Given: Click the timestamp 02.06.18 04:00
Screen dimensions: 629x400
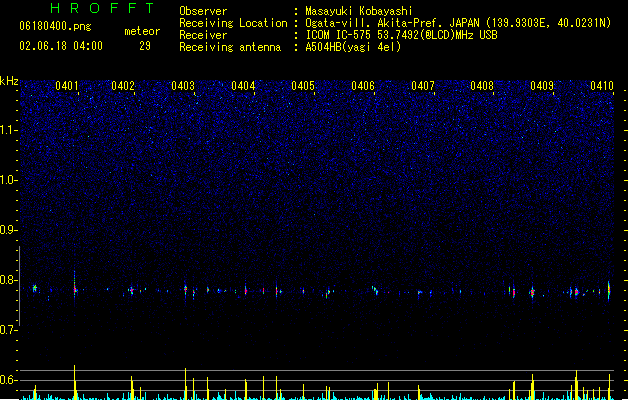Looking at the screenshot, I should [61, 46].
